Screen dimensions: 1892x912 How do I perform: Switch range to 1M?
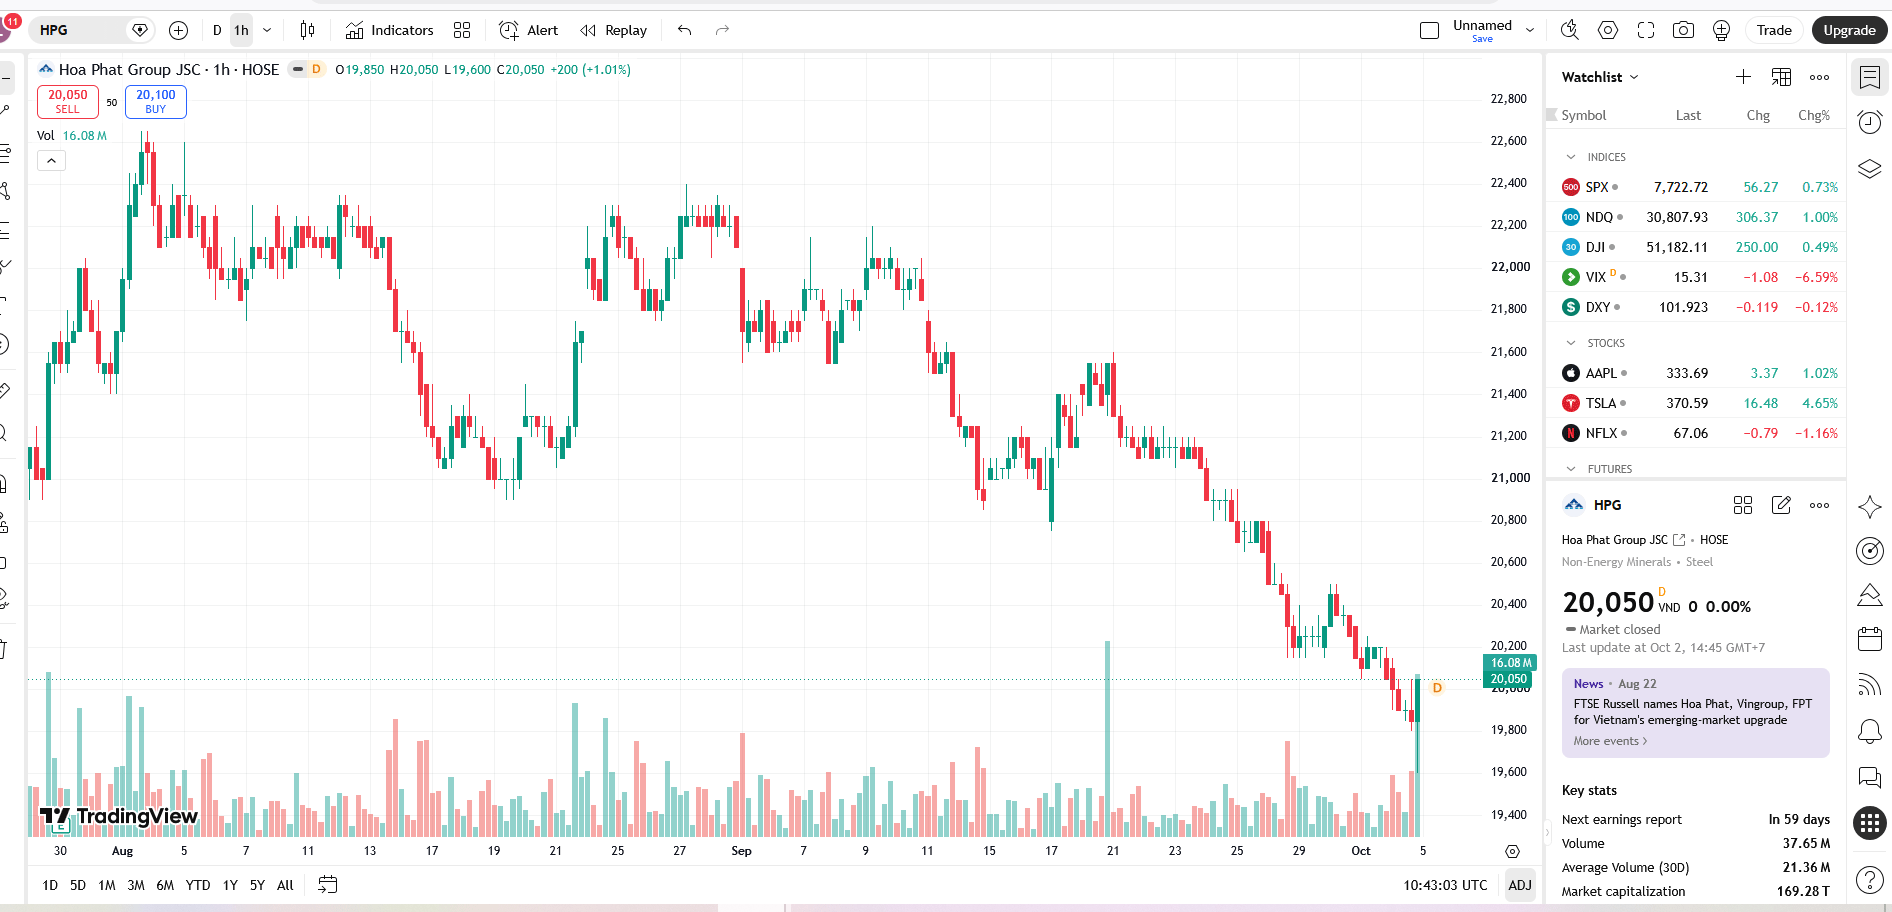pos(107,885)
